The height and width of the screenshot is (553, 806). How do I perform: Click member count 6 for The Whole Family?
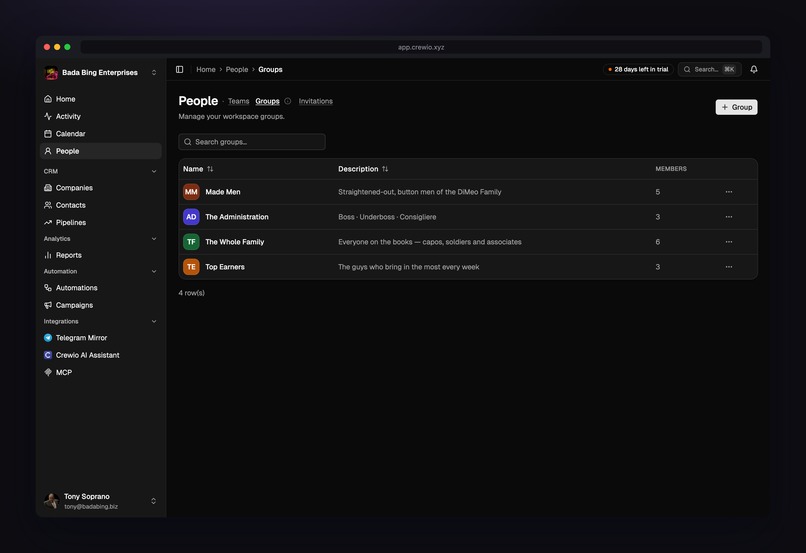tap(657, 242)
